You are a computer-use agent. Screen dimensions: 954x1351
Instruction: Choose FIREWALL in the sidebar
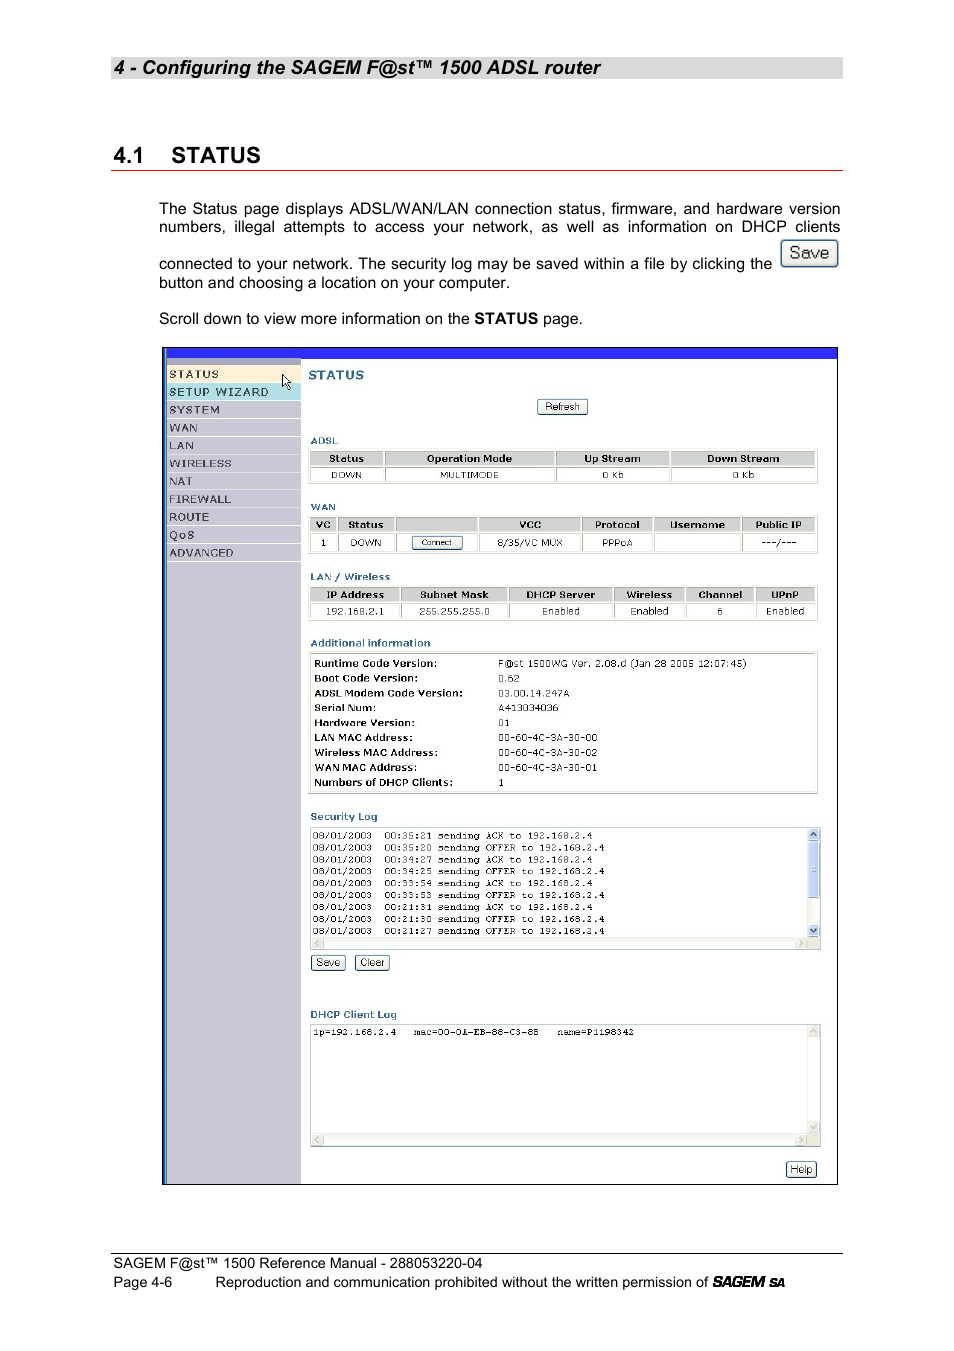233,499
